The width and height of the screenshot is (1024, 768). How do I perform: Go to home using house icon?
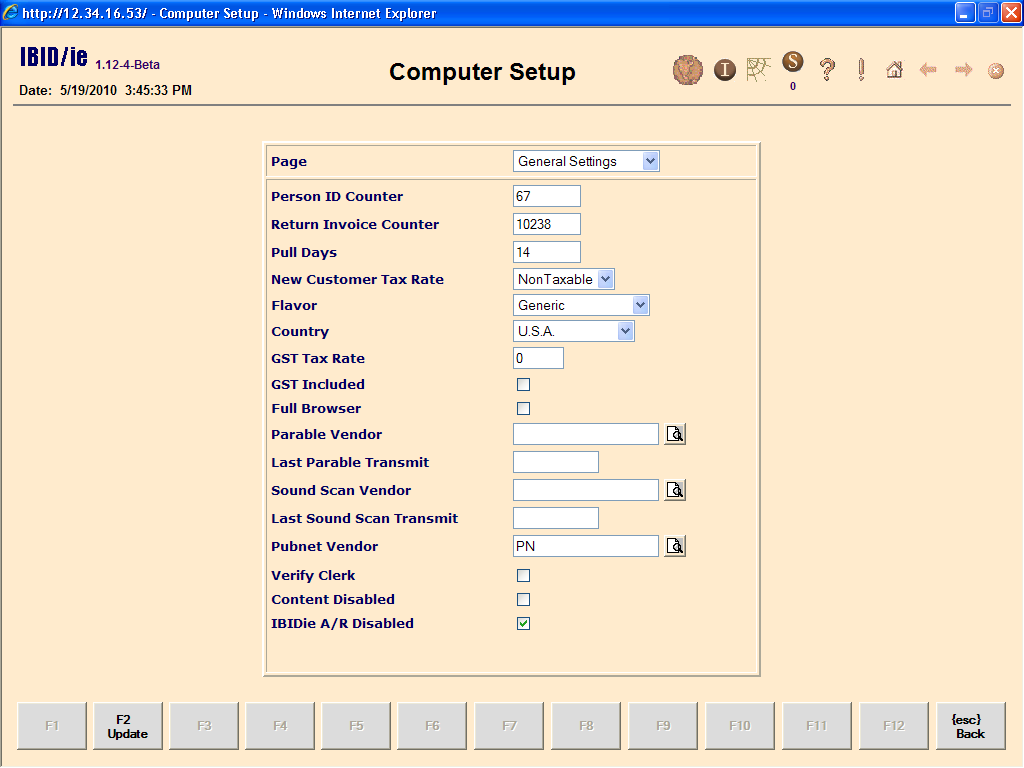[894, 70]
